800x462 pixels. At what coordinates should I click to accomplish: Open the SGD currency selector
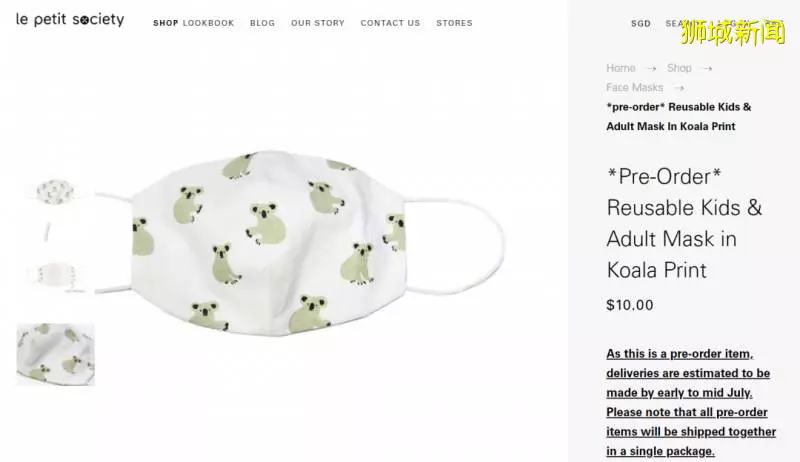[641, 23]
